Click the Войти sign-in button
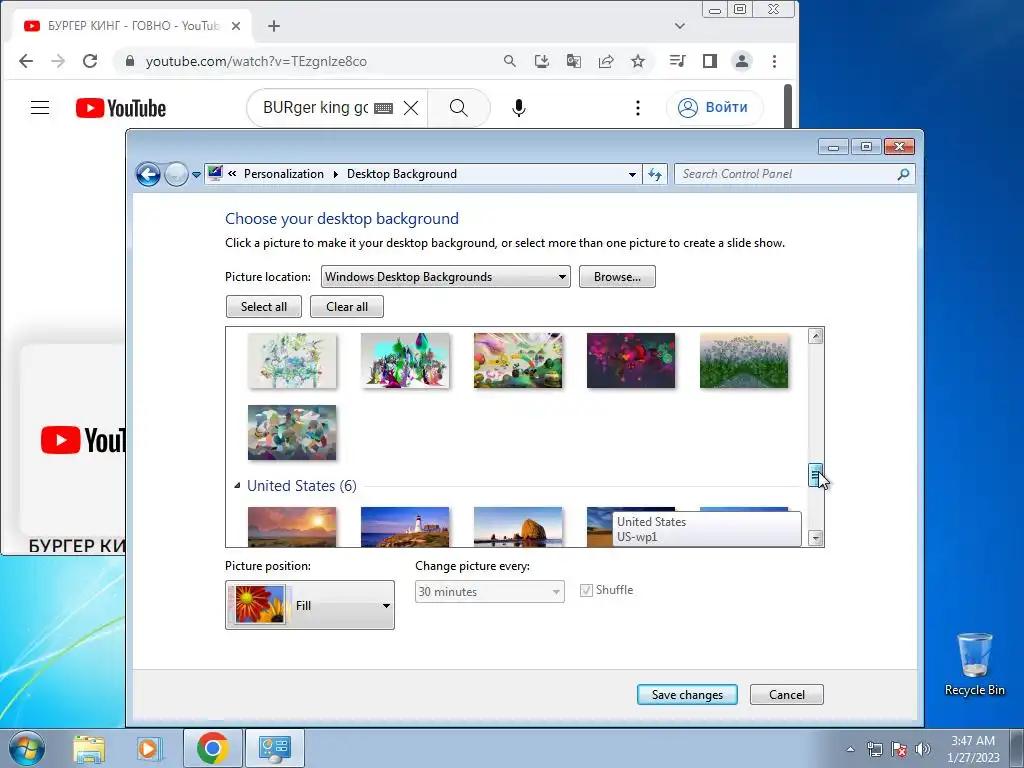This screenshot has height=768, width=1024. 714,108
